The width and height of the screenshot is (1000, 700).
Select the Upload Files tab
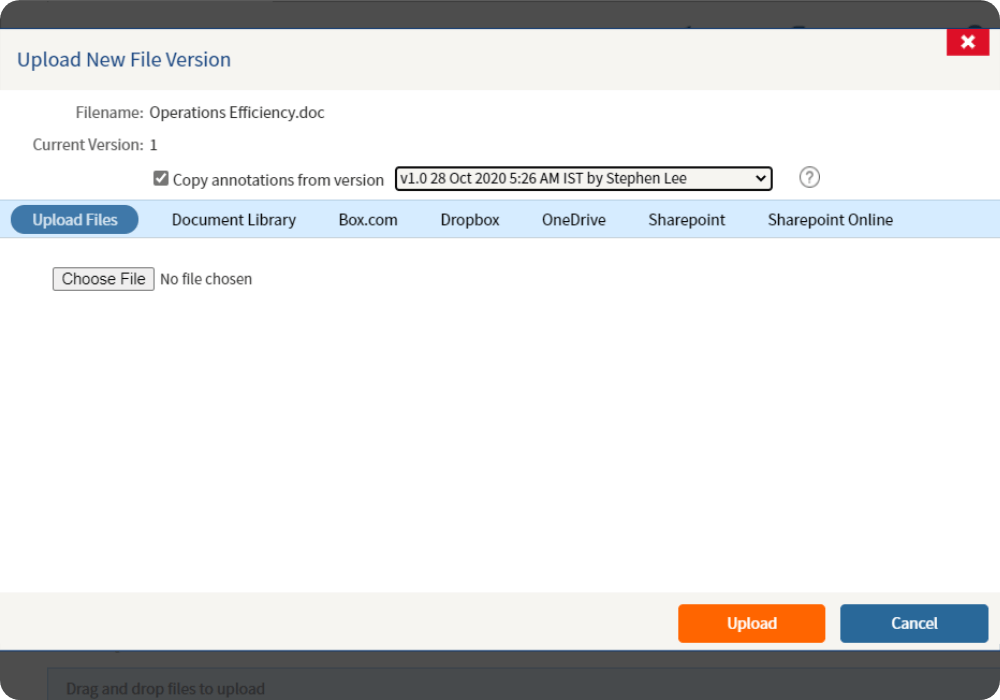75,220
